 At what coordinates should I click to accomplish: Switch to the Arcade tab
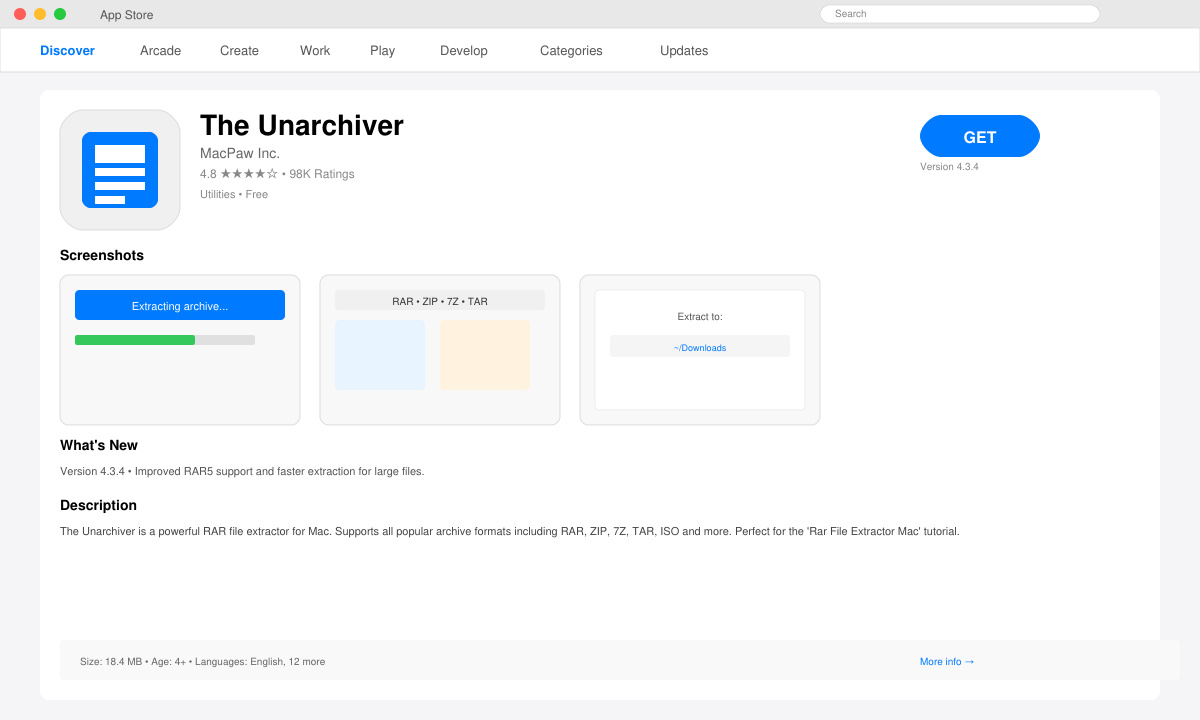click(x=160, y=51)
